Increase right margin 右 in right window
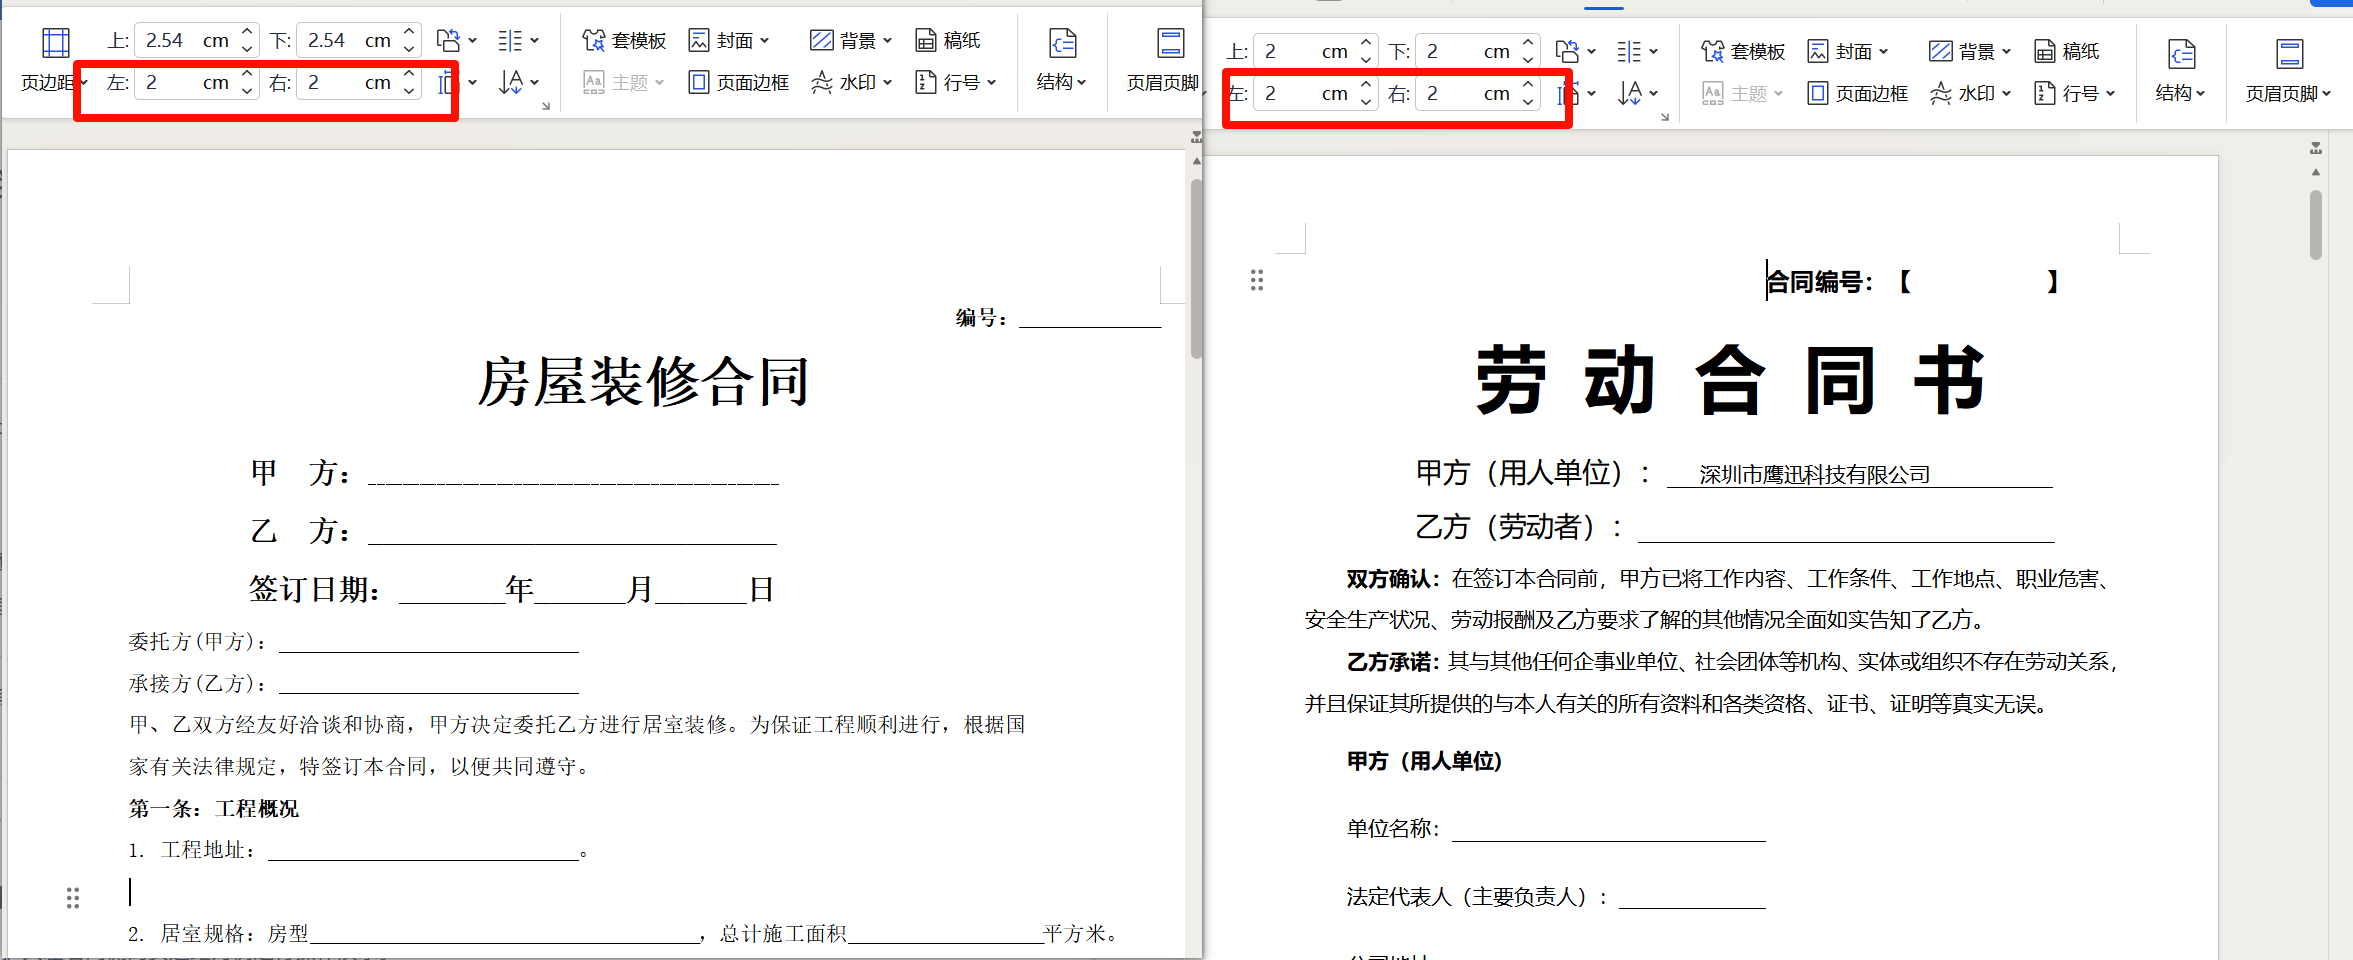 click(1528, 85)
